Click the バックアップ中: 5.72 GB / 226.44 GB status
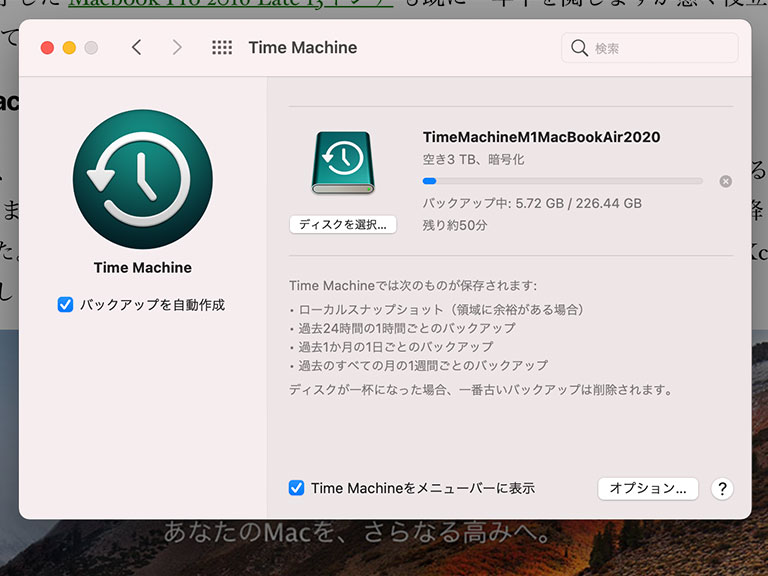 pos(532,203)
